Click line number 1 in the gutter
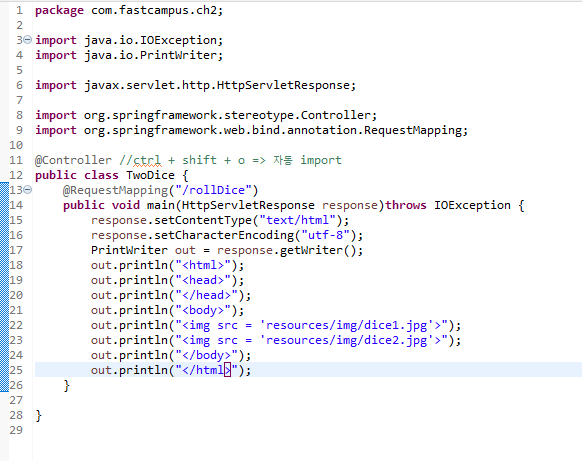This screenshot has height=461, width=582. click(x=19, y=10)
